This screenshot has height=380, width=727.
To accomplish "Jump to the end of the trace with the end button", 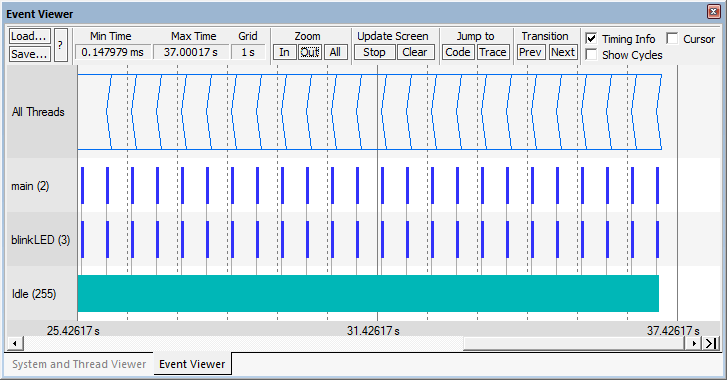I will (x=711, y=343).
